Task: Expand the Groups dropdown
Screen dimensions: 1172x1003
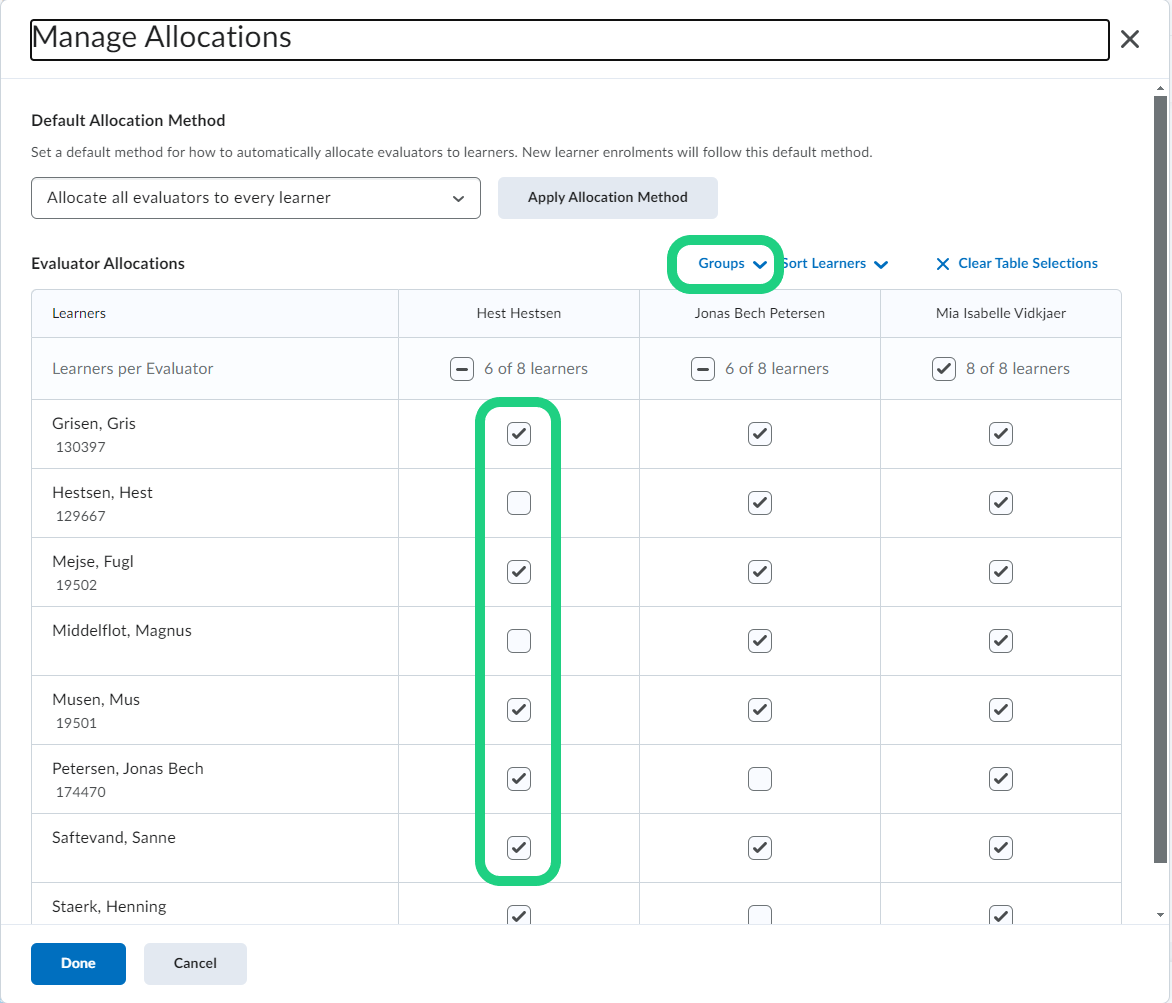Action: tap(732, 264)
